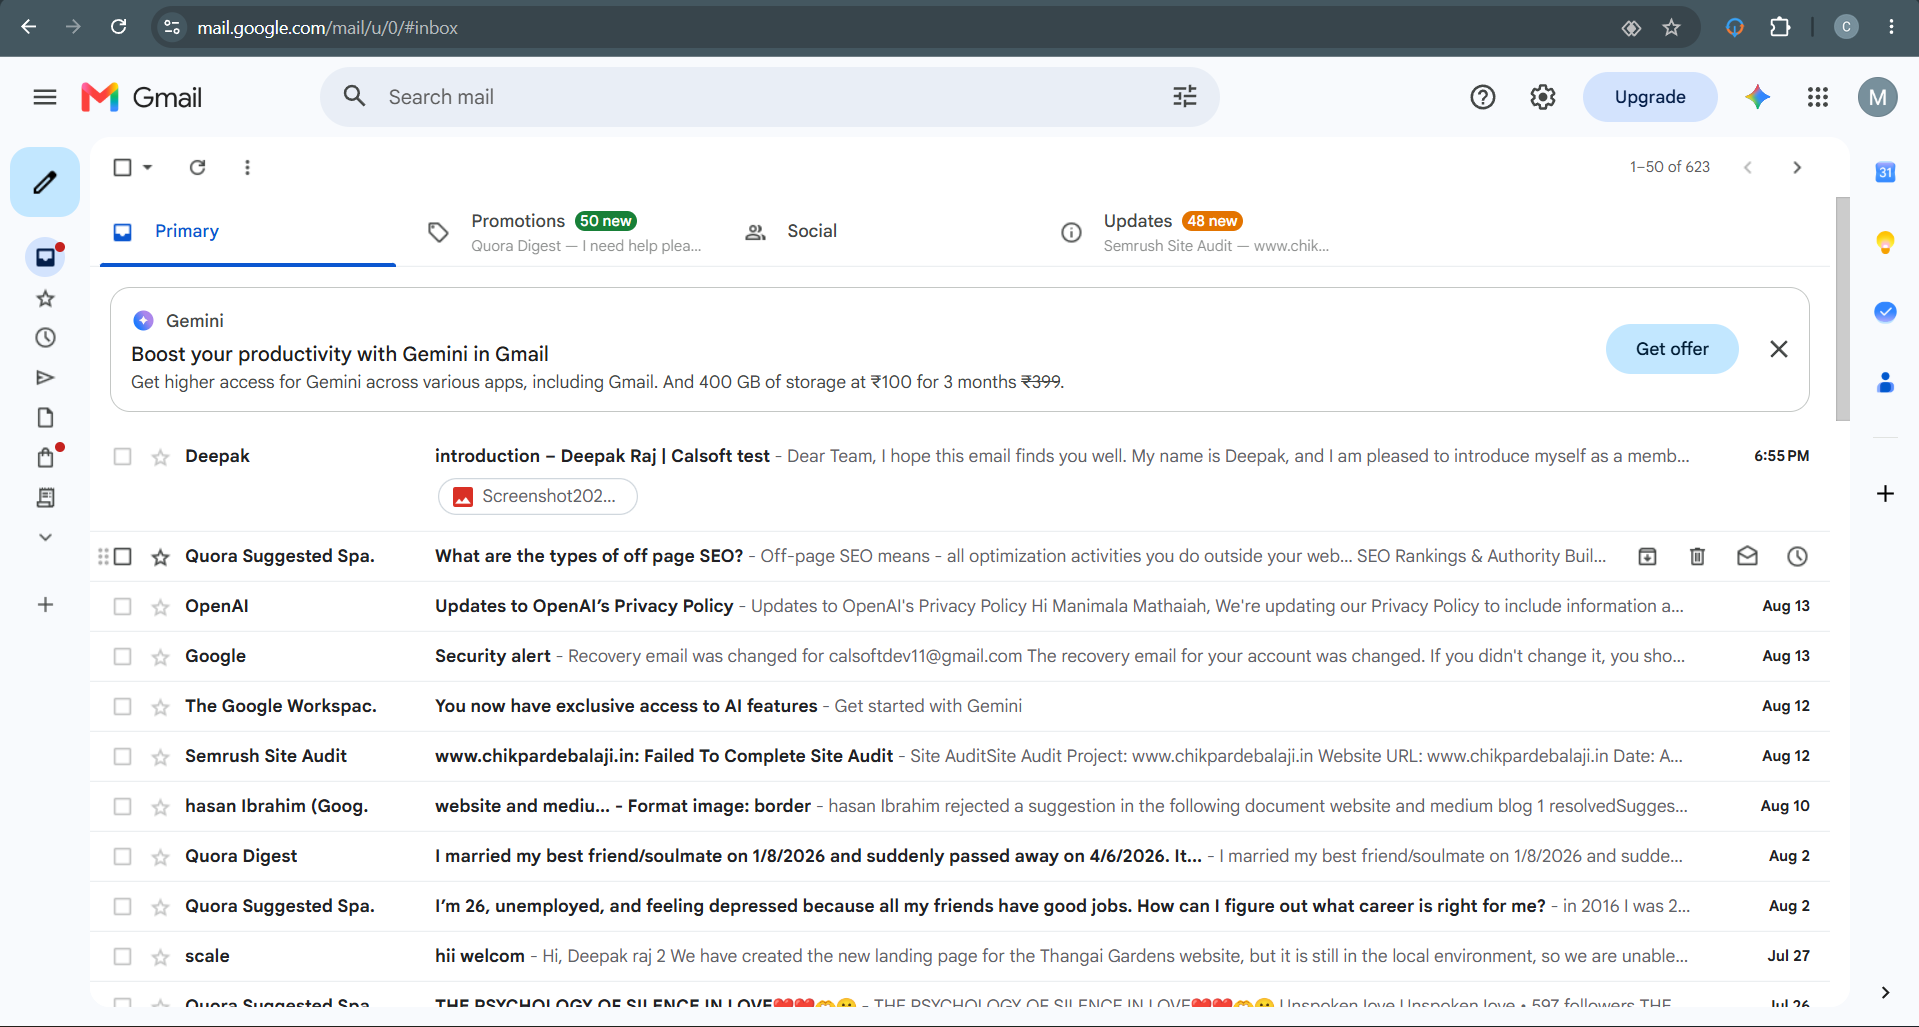Open Google Keep side panel
Screen dimensions: 1919x1027
coord(1885,242)
